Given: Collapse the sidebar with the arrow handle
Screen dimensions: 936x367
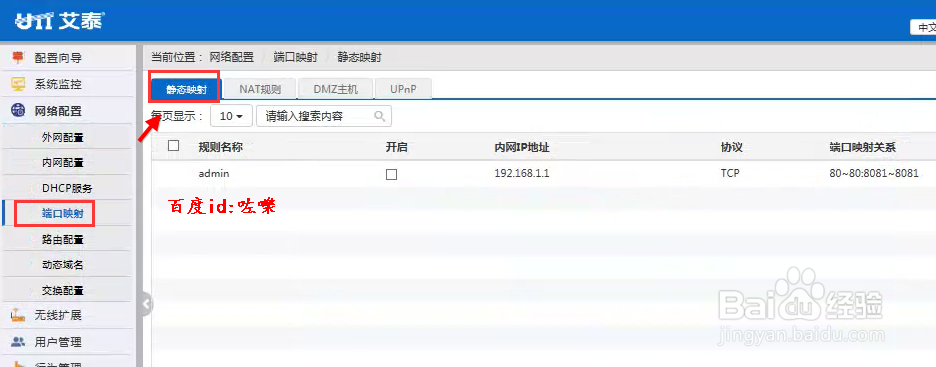Looking at the screenshot, I should coord(147,304).
